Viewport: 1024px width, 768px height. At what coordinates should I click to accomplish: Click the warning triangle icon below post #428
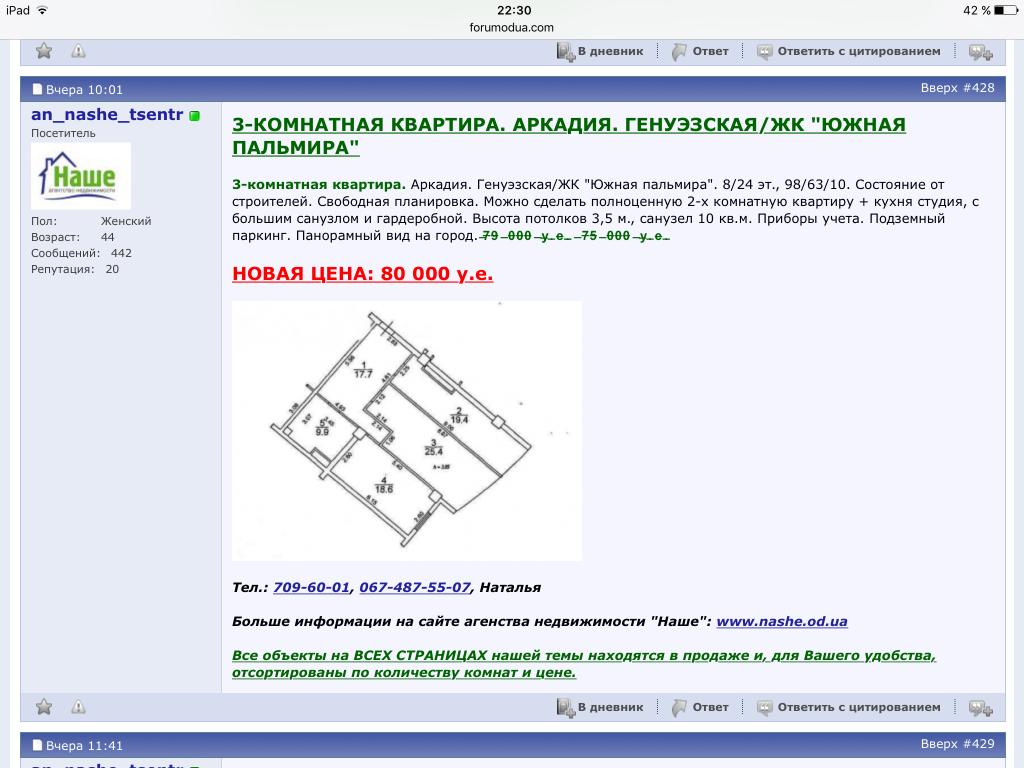tap(78, 707)
